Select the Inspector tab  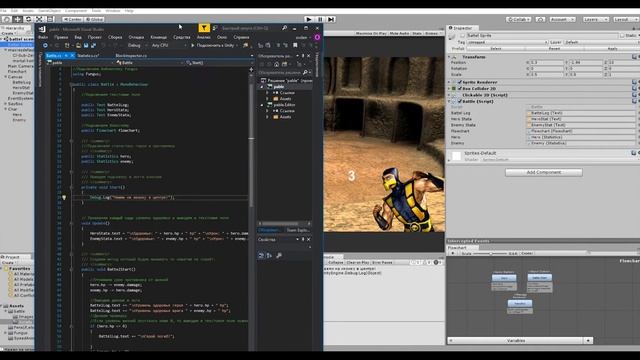(462, 28)
